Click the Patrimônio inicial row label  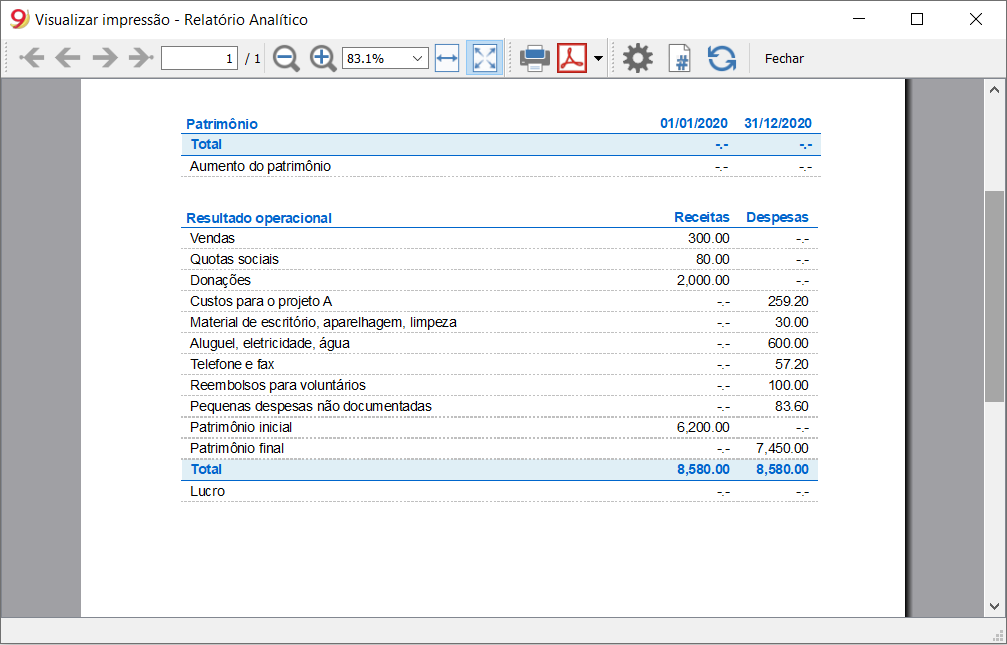(x=241, y=427)
